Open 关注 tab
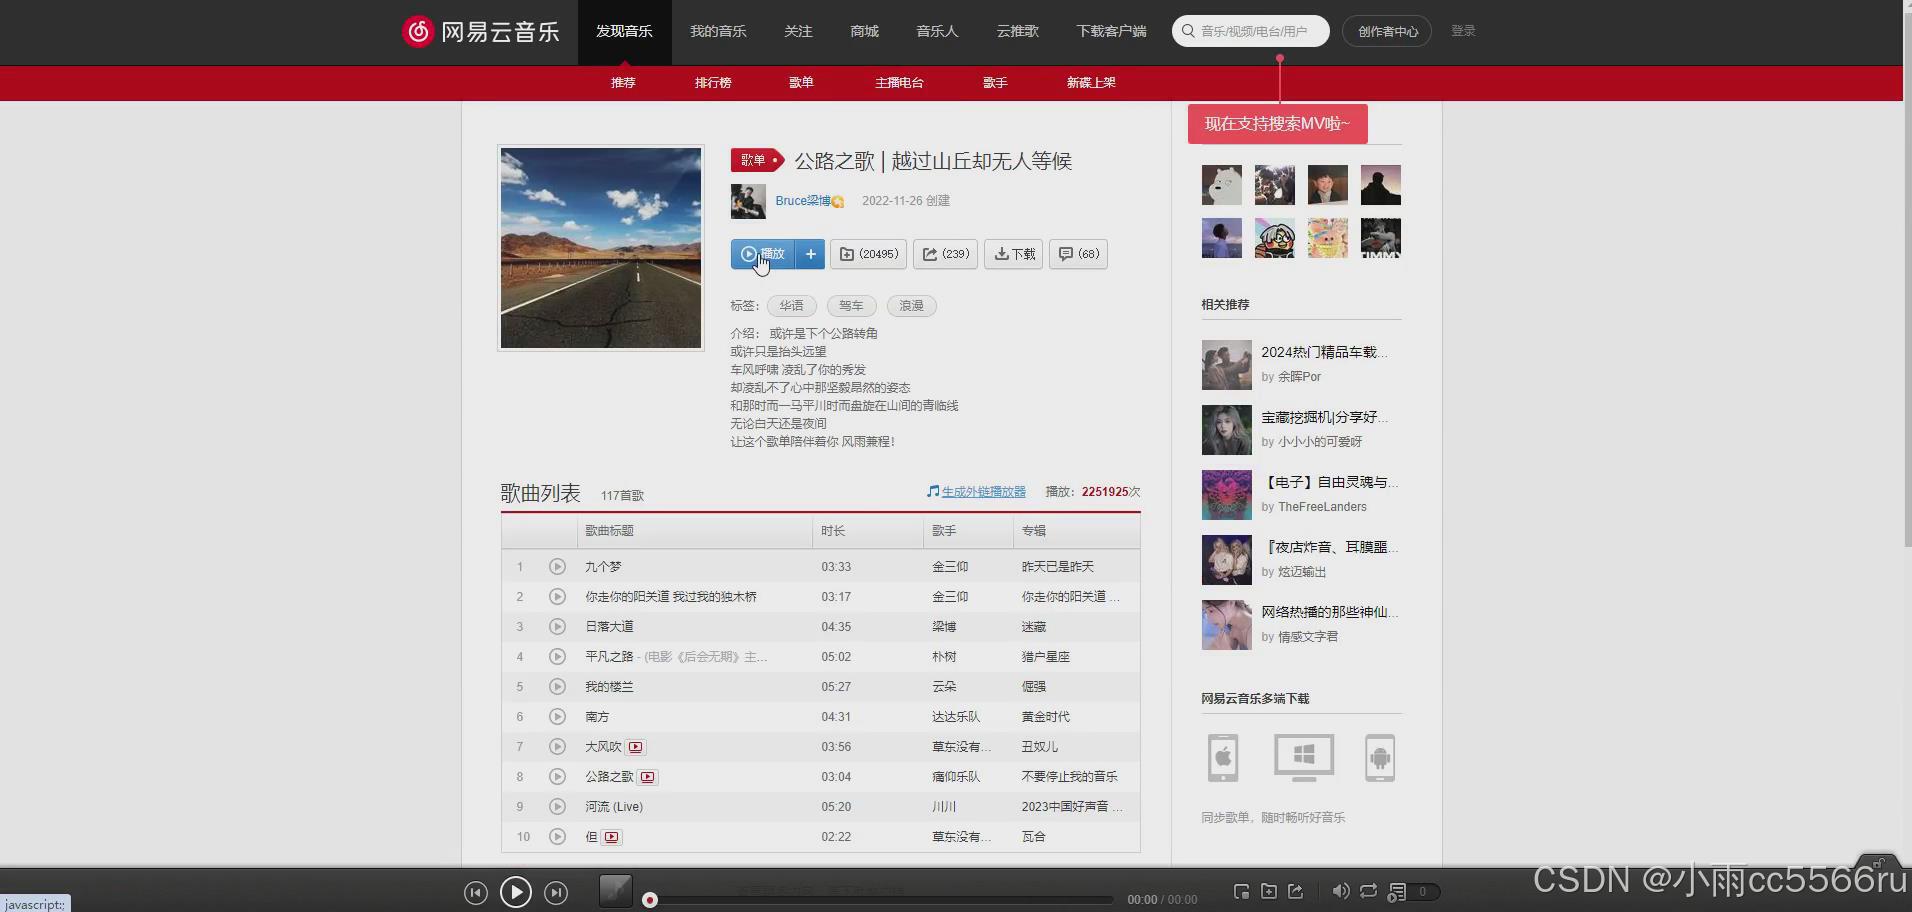Image resolution: width=1912 pixels, height=912 pixels. [x=798, y=32]
